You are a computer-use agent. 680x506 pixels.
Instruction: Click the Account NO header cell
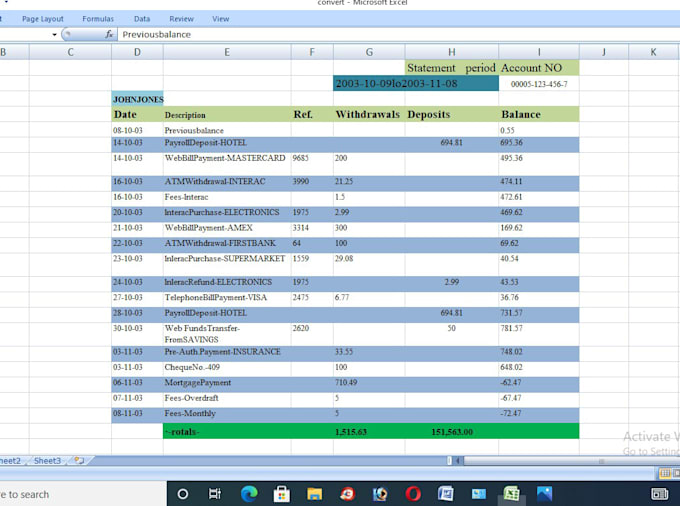pyautogui.click(x=539, y=68)
